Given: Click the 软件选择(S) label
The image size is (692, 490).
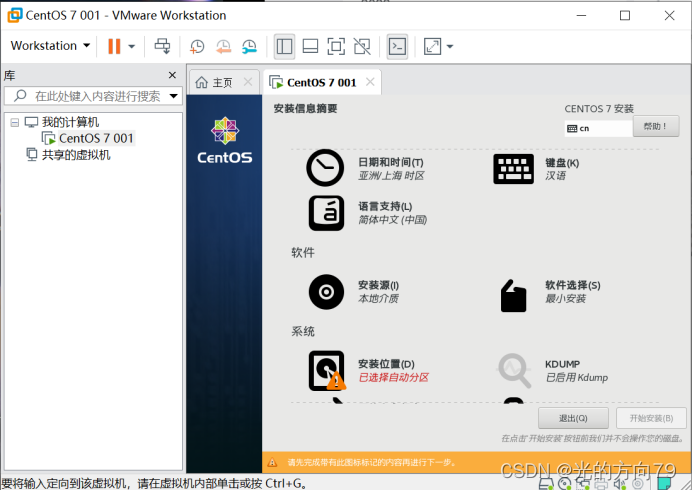Looking at the screenshot, I should pyautogui.click(x=572, y=285).
